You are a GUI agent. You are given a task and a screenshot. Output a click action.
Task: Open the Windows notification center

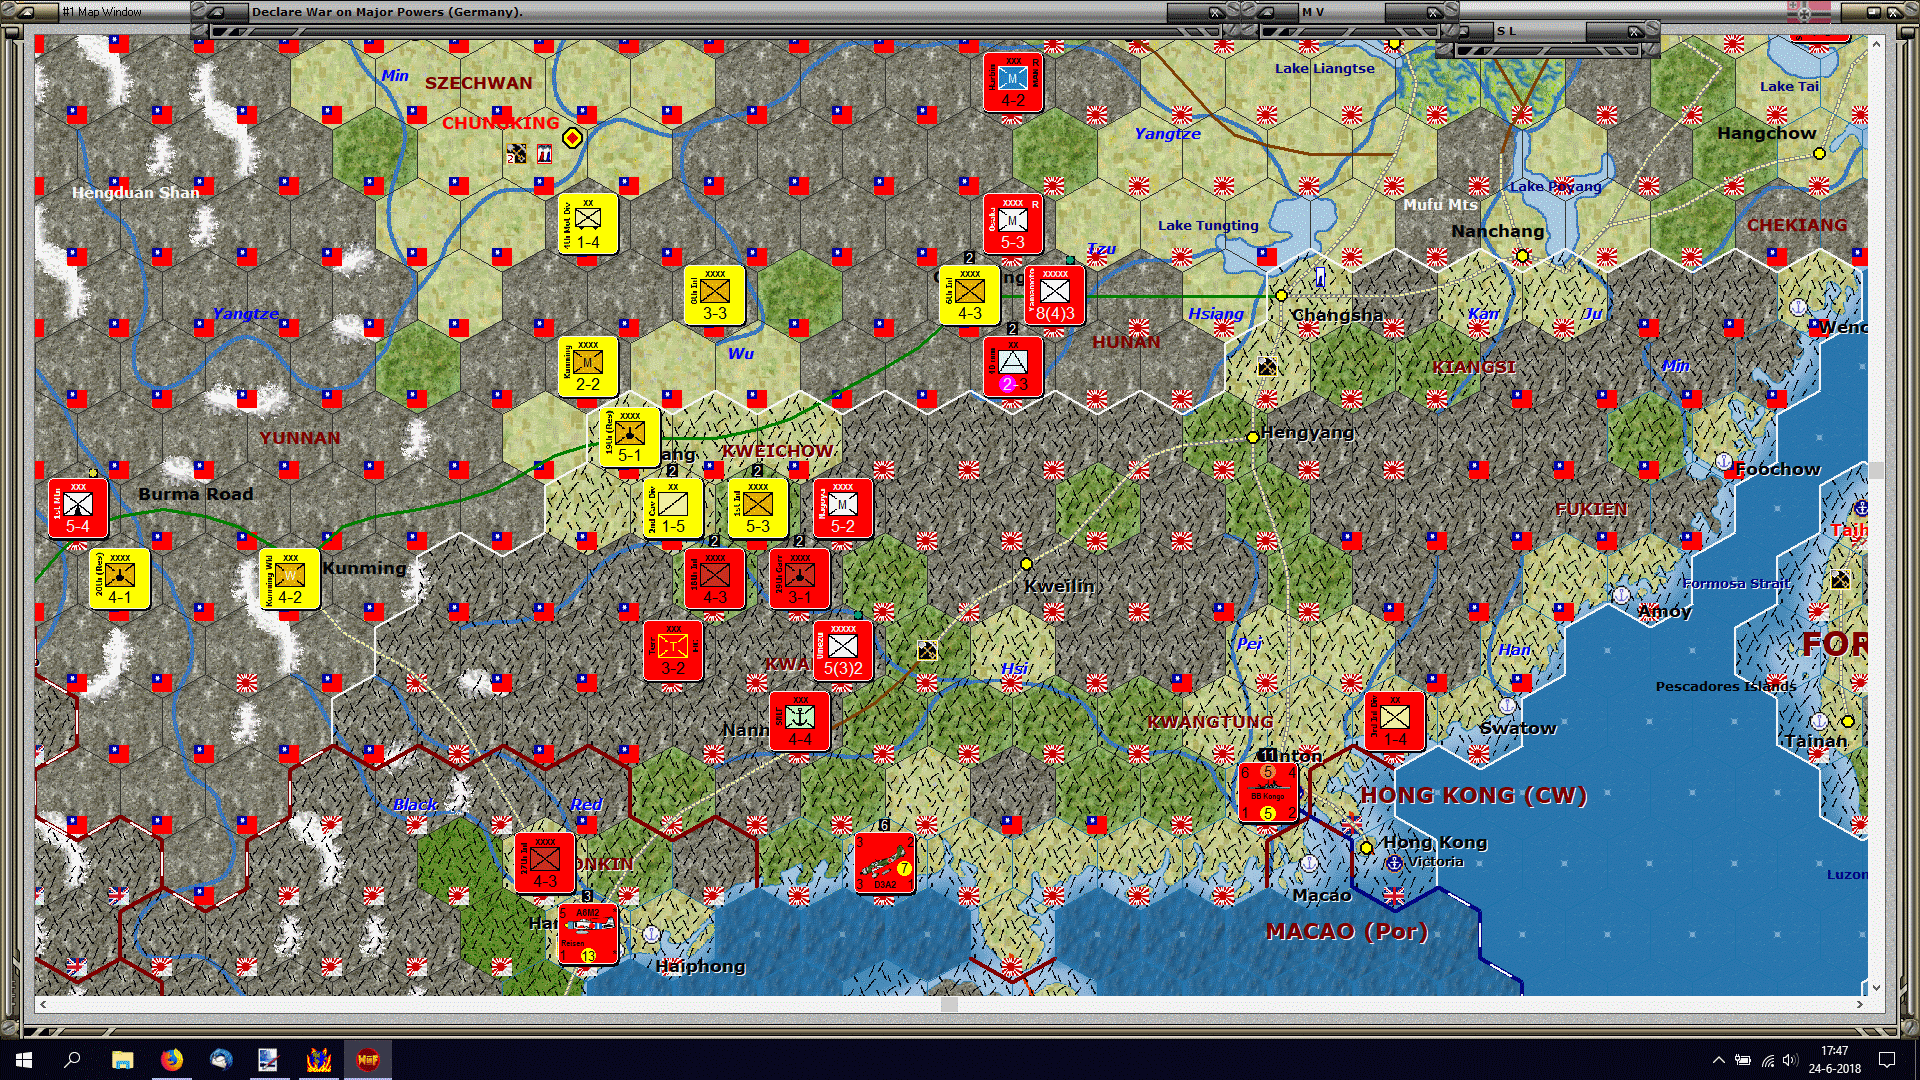(x=1887, y=1060)
